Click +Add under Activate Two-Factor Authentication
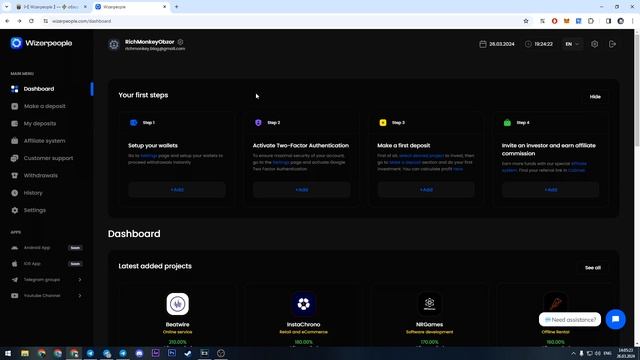The height and width of the screenshot is (360, 640). pos(302,190)
